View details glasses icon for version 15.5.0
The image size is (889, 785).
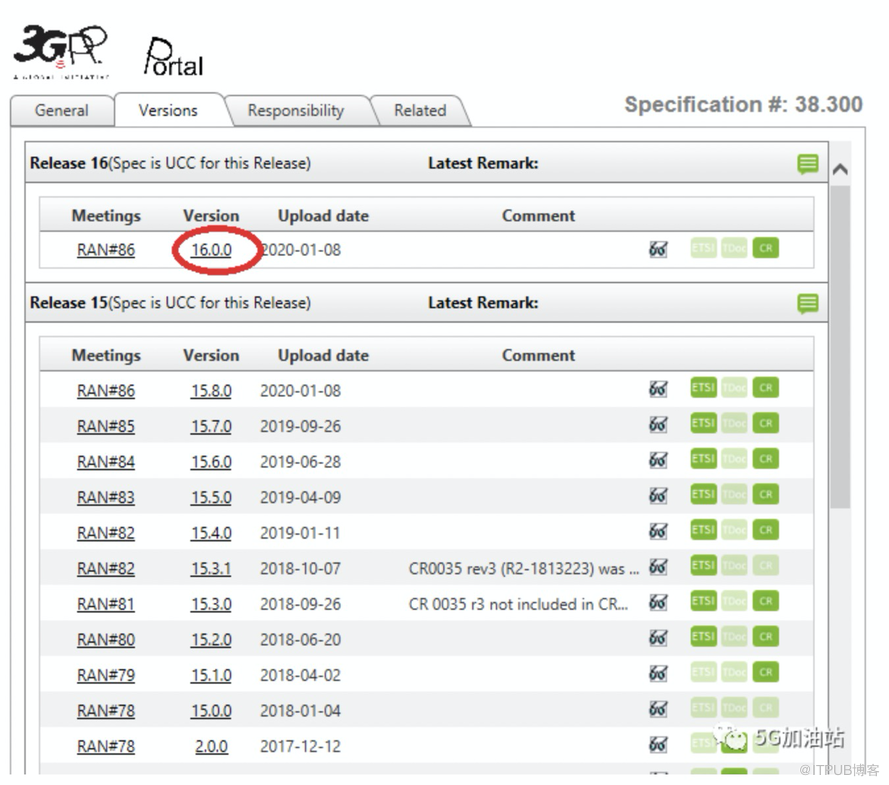658,495
